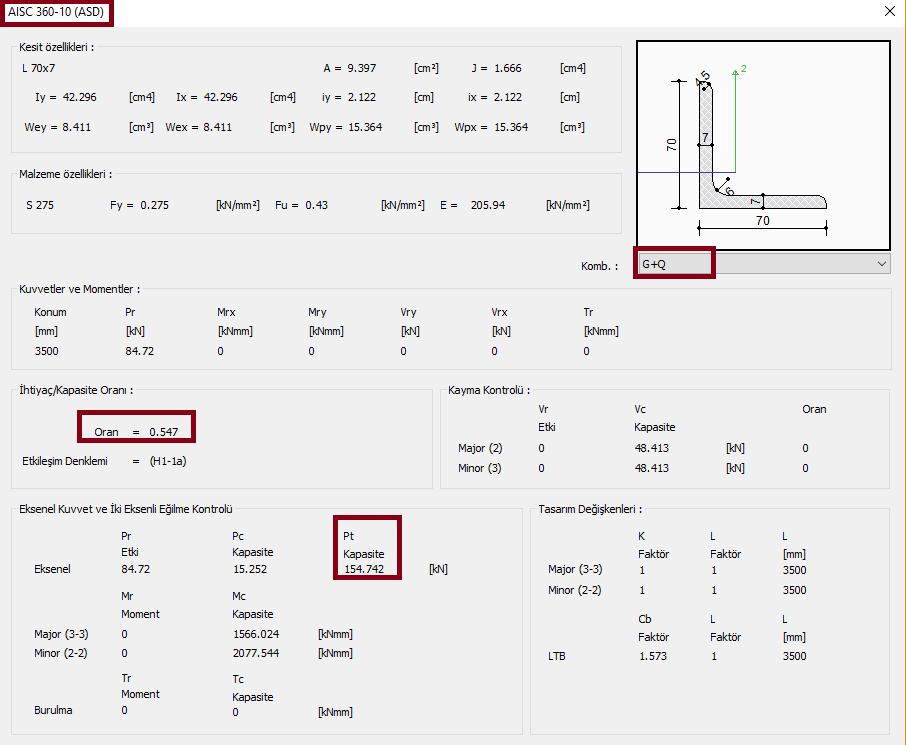The height and width of the screenshot is (745, 906).
Task: Select the Oran 0.547 ratio value
Action: coord(163,431)
